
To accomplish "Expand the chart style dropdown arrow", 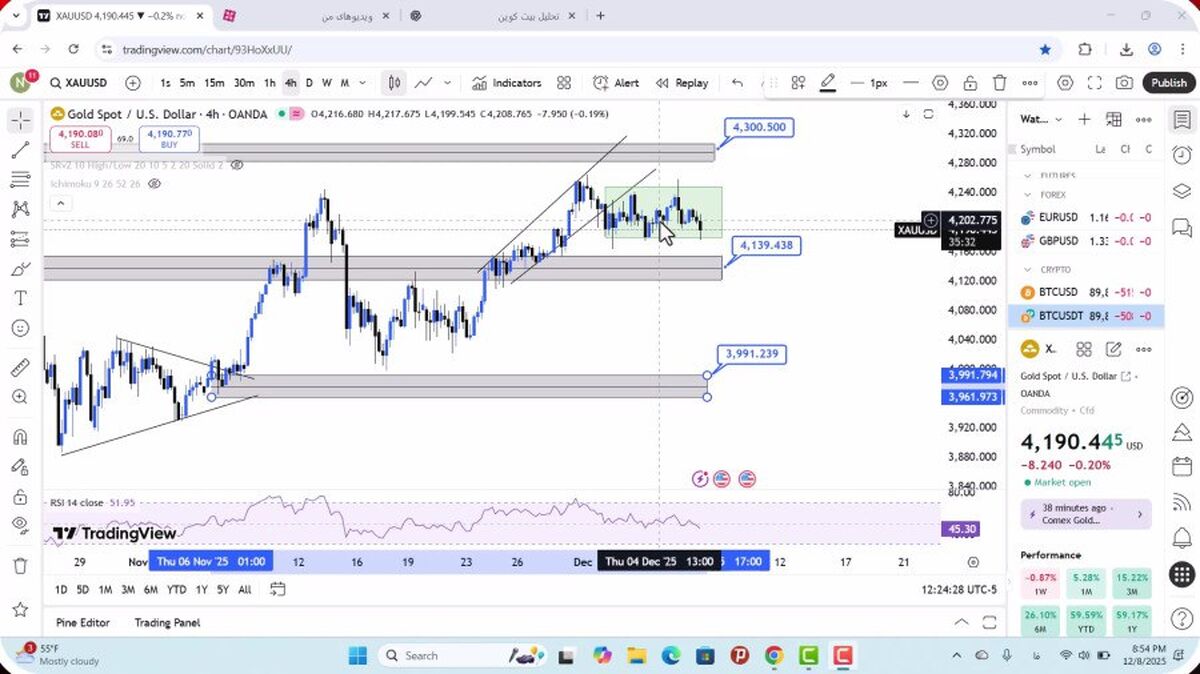I will tap(447, 83).
